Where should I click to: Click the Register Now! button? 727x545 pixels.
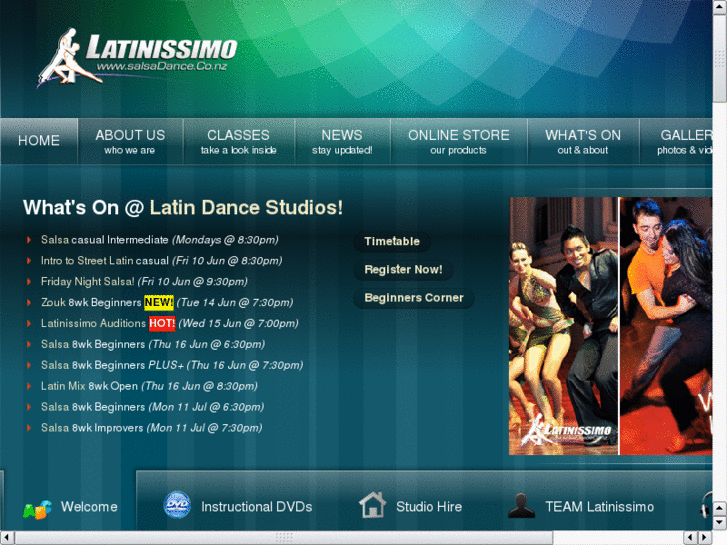click(403, 270)
